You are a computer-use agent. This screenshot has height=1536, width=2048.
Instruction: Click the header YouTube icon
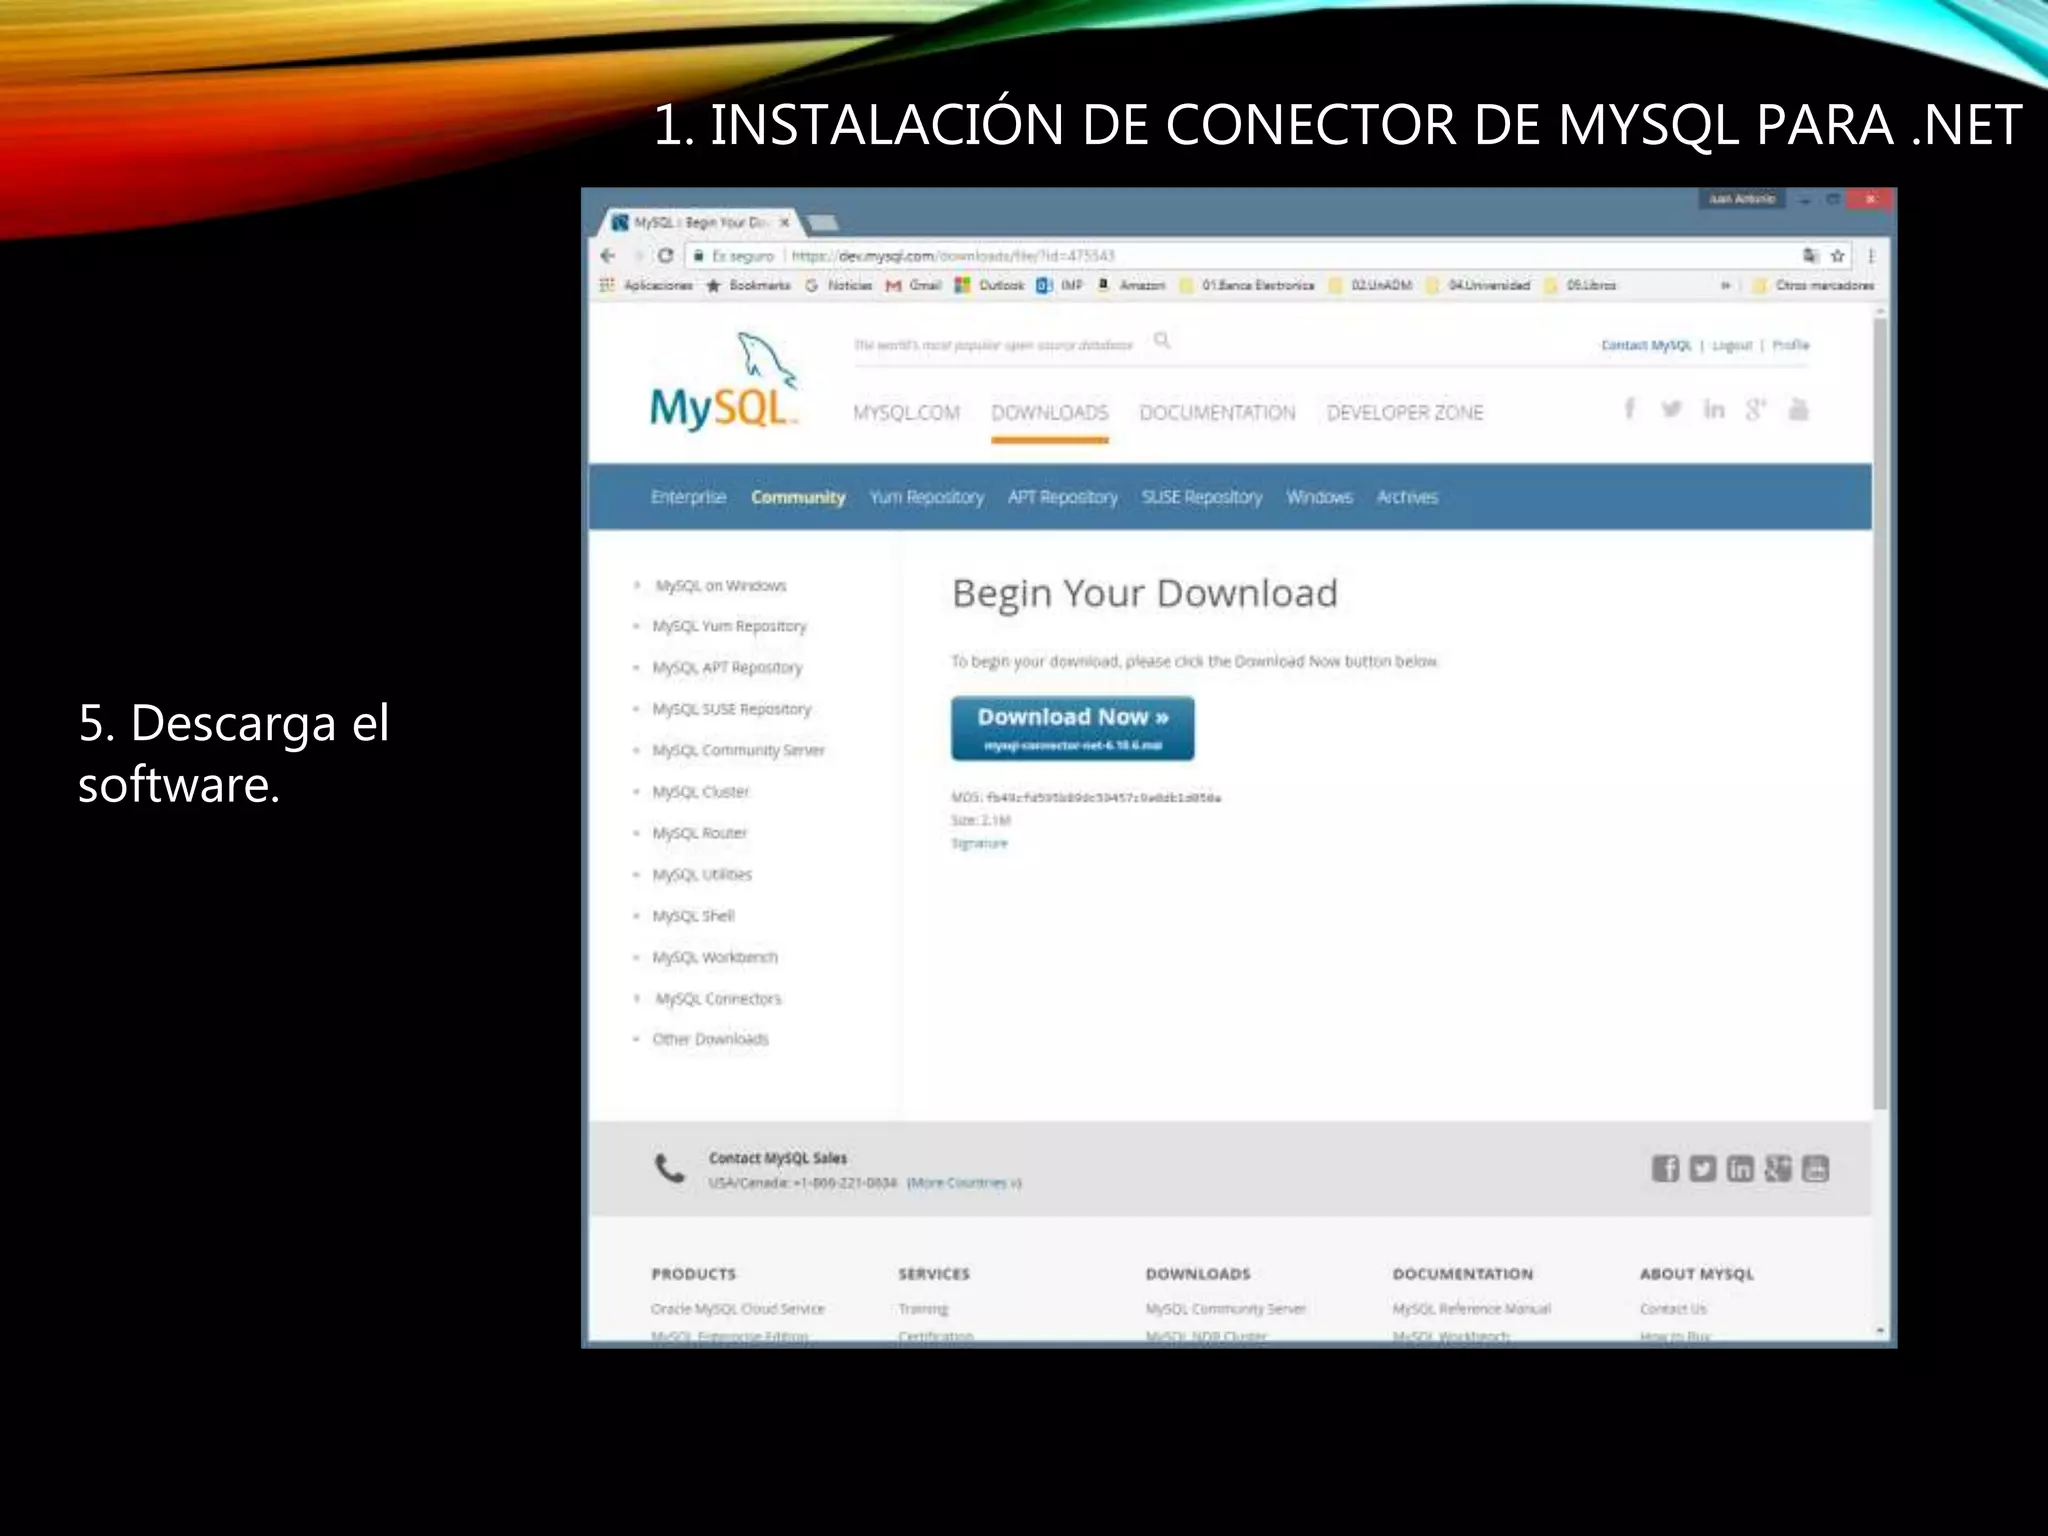click(1798, 409)
